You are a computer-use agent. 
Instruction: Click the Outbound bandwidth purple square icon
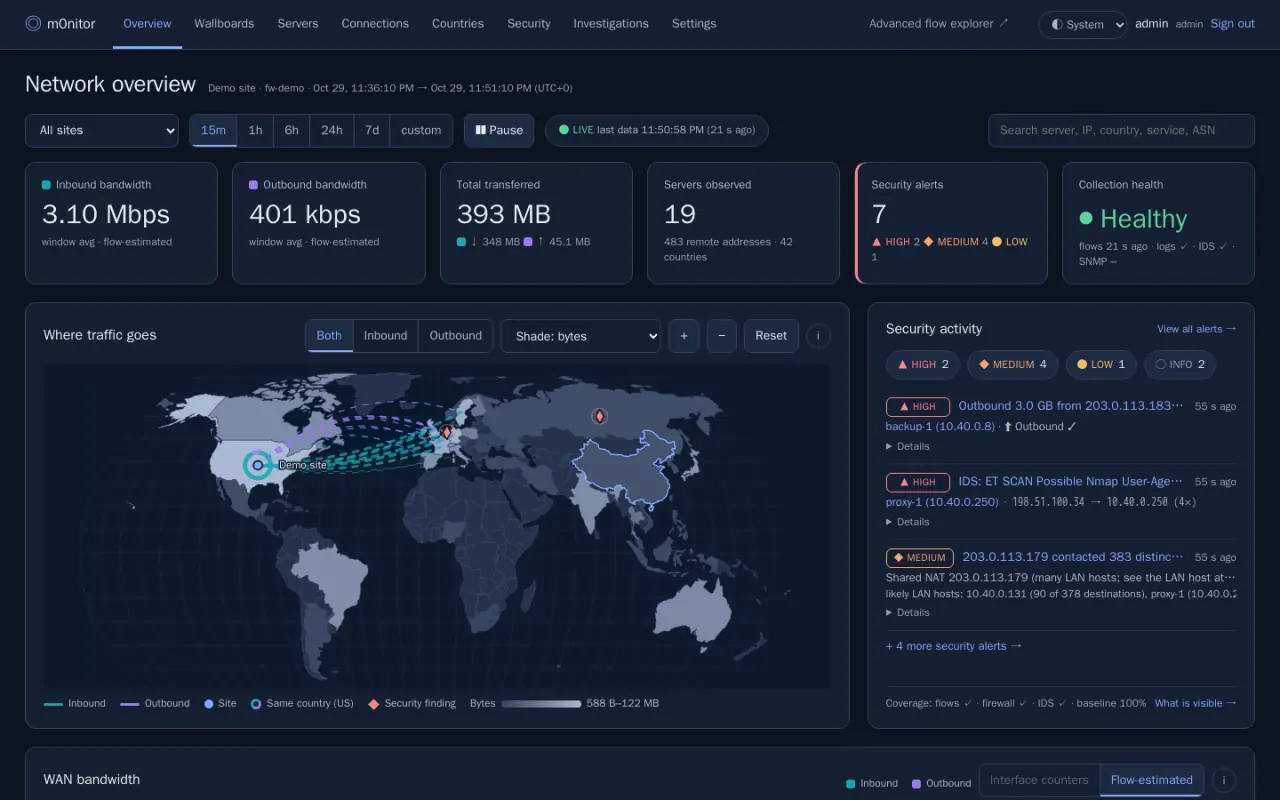[x=253, y=185]
